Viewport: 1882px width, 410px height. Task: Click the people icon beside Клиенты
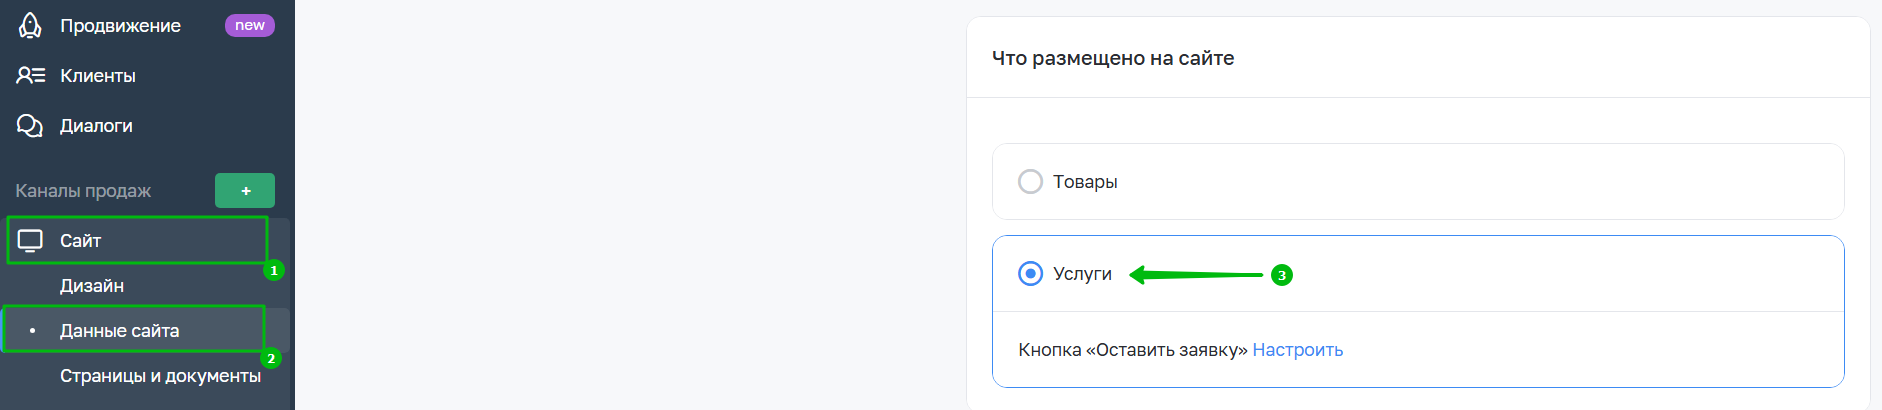30,75
